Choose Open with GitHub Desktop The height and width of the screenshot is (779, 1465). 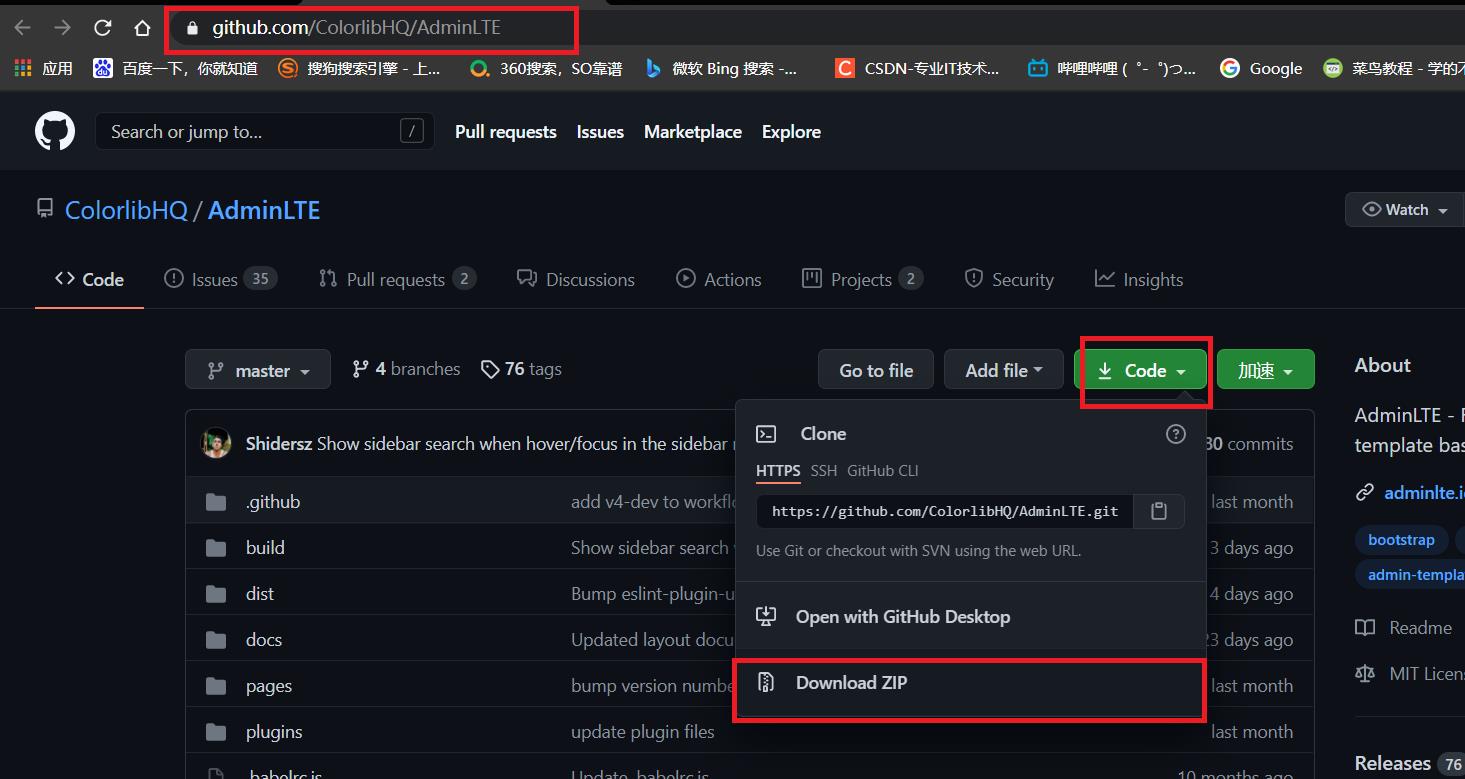click(970, 617)
